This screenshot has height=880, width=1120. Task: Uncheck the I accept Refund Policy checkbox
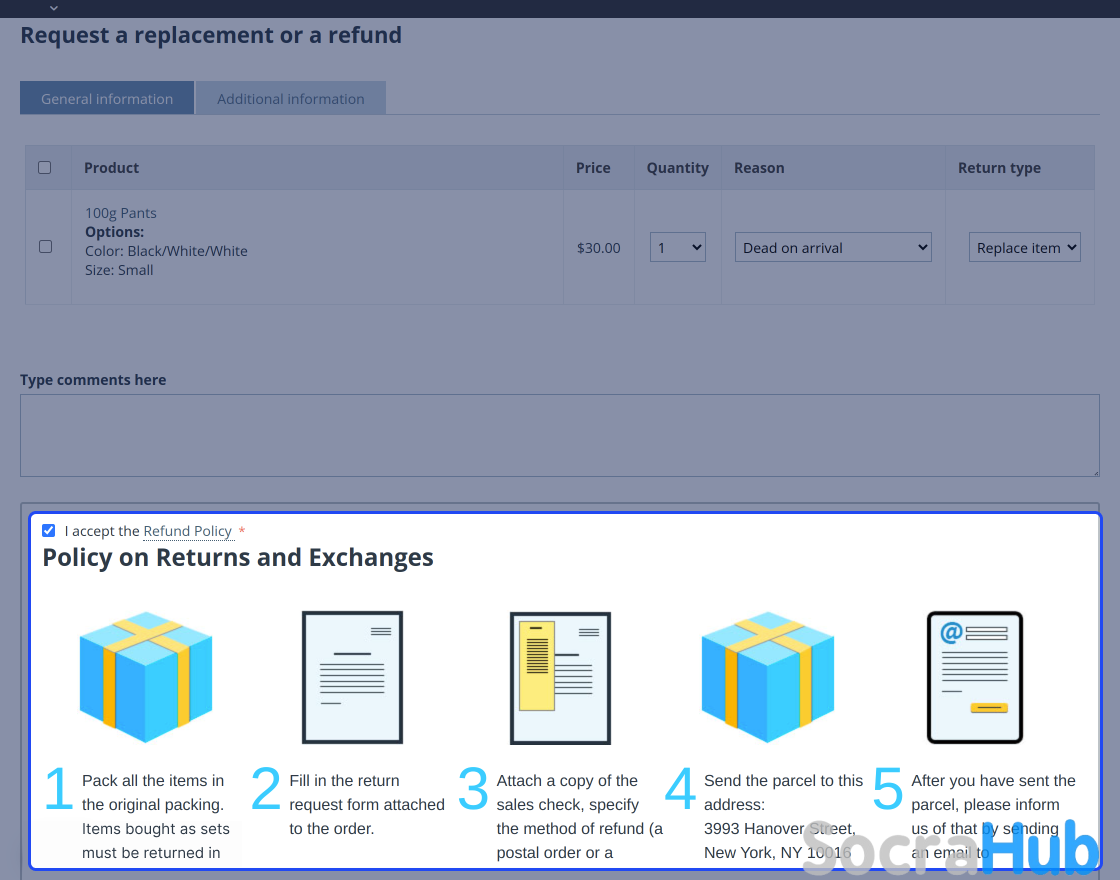tap(49, 531)
